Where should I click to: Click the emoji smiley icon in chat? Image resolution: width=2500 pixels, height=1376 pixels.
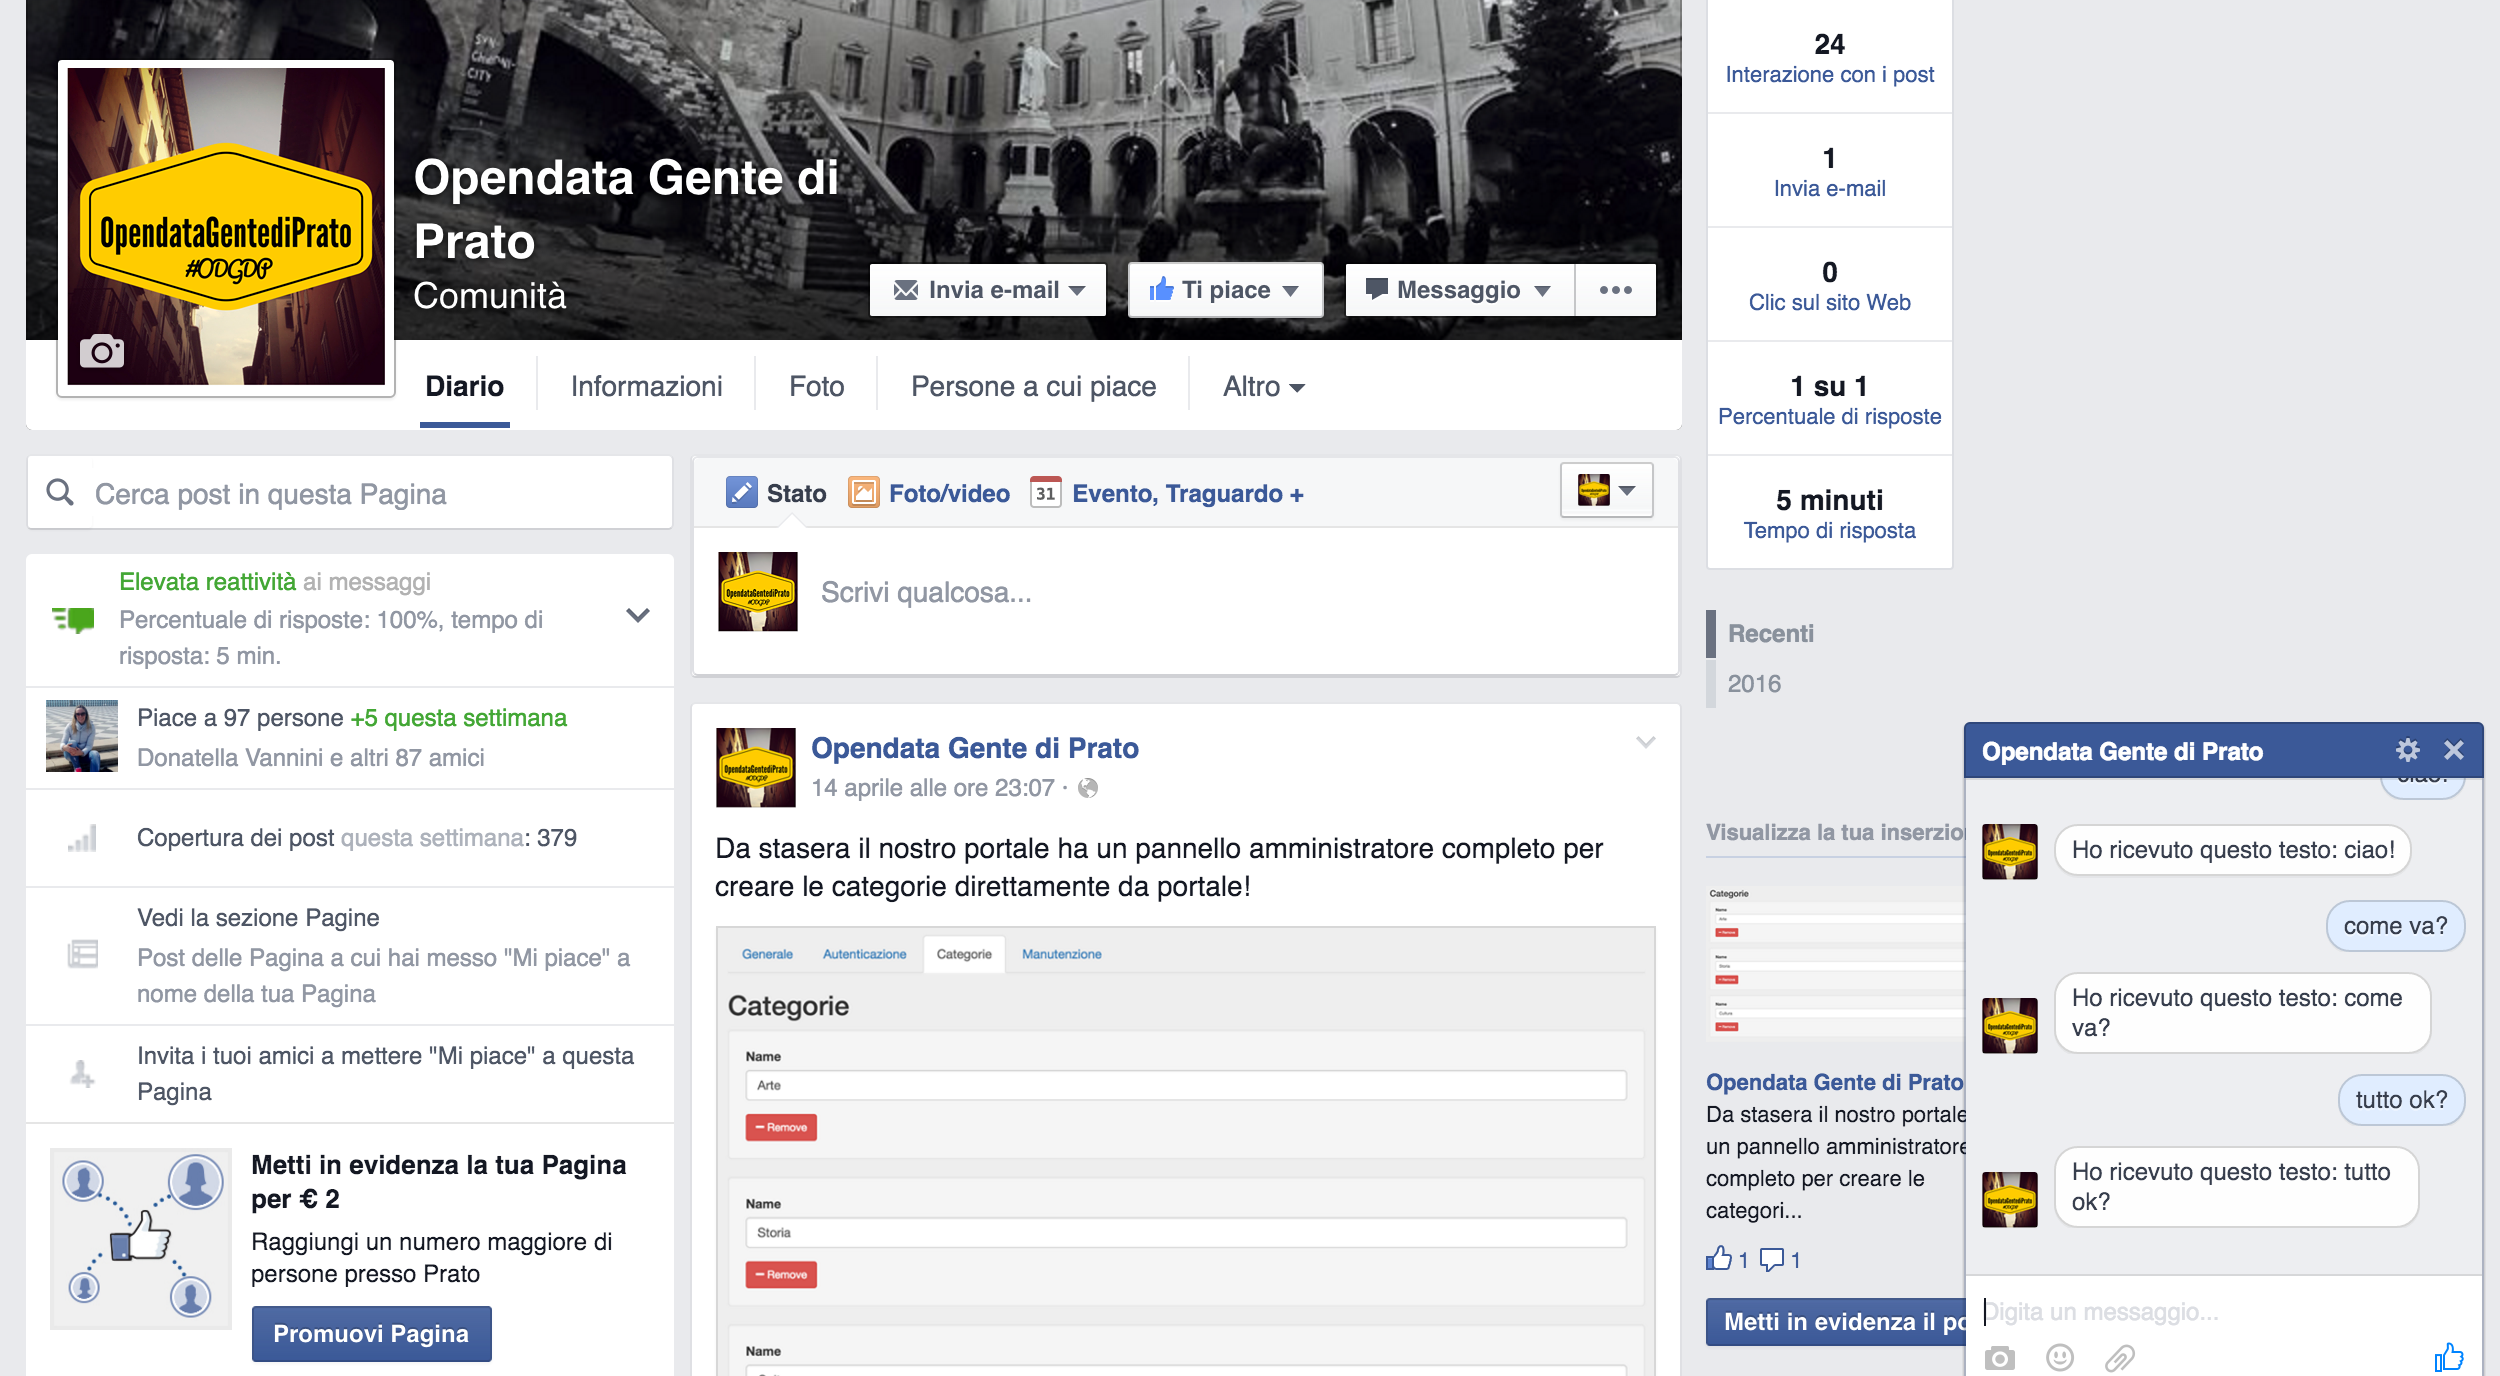coord(2059,1357)
